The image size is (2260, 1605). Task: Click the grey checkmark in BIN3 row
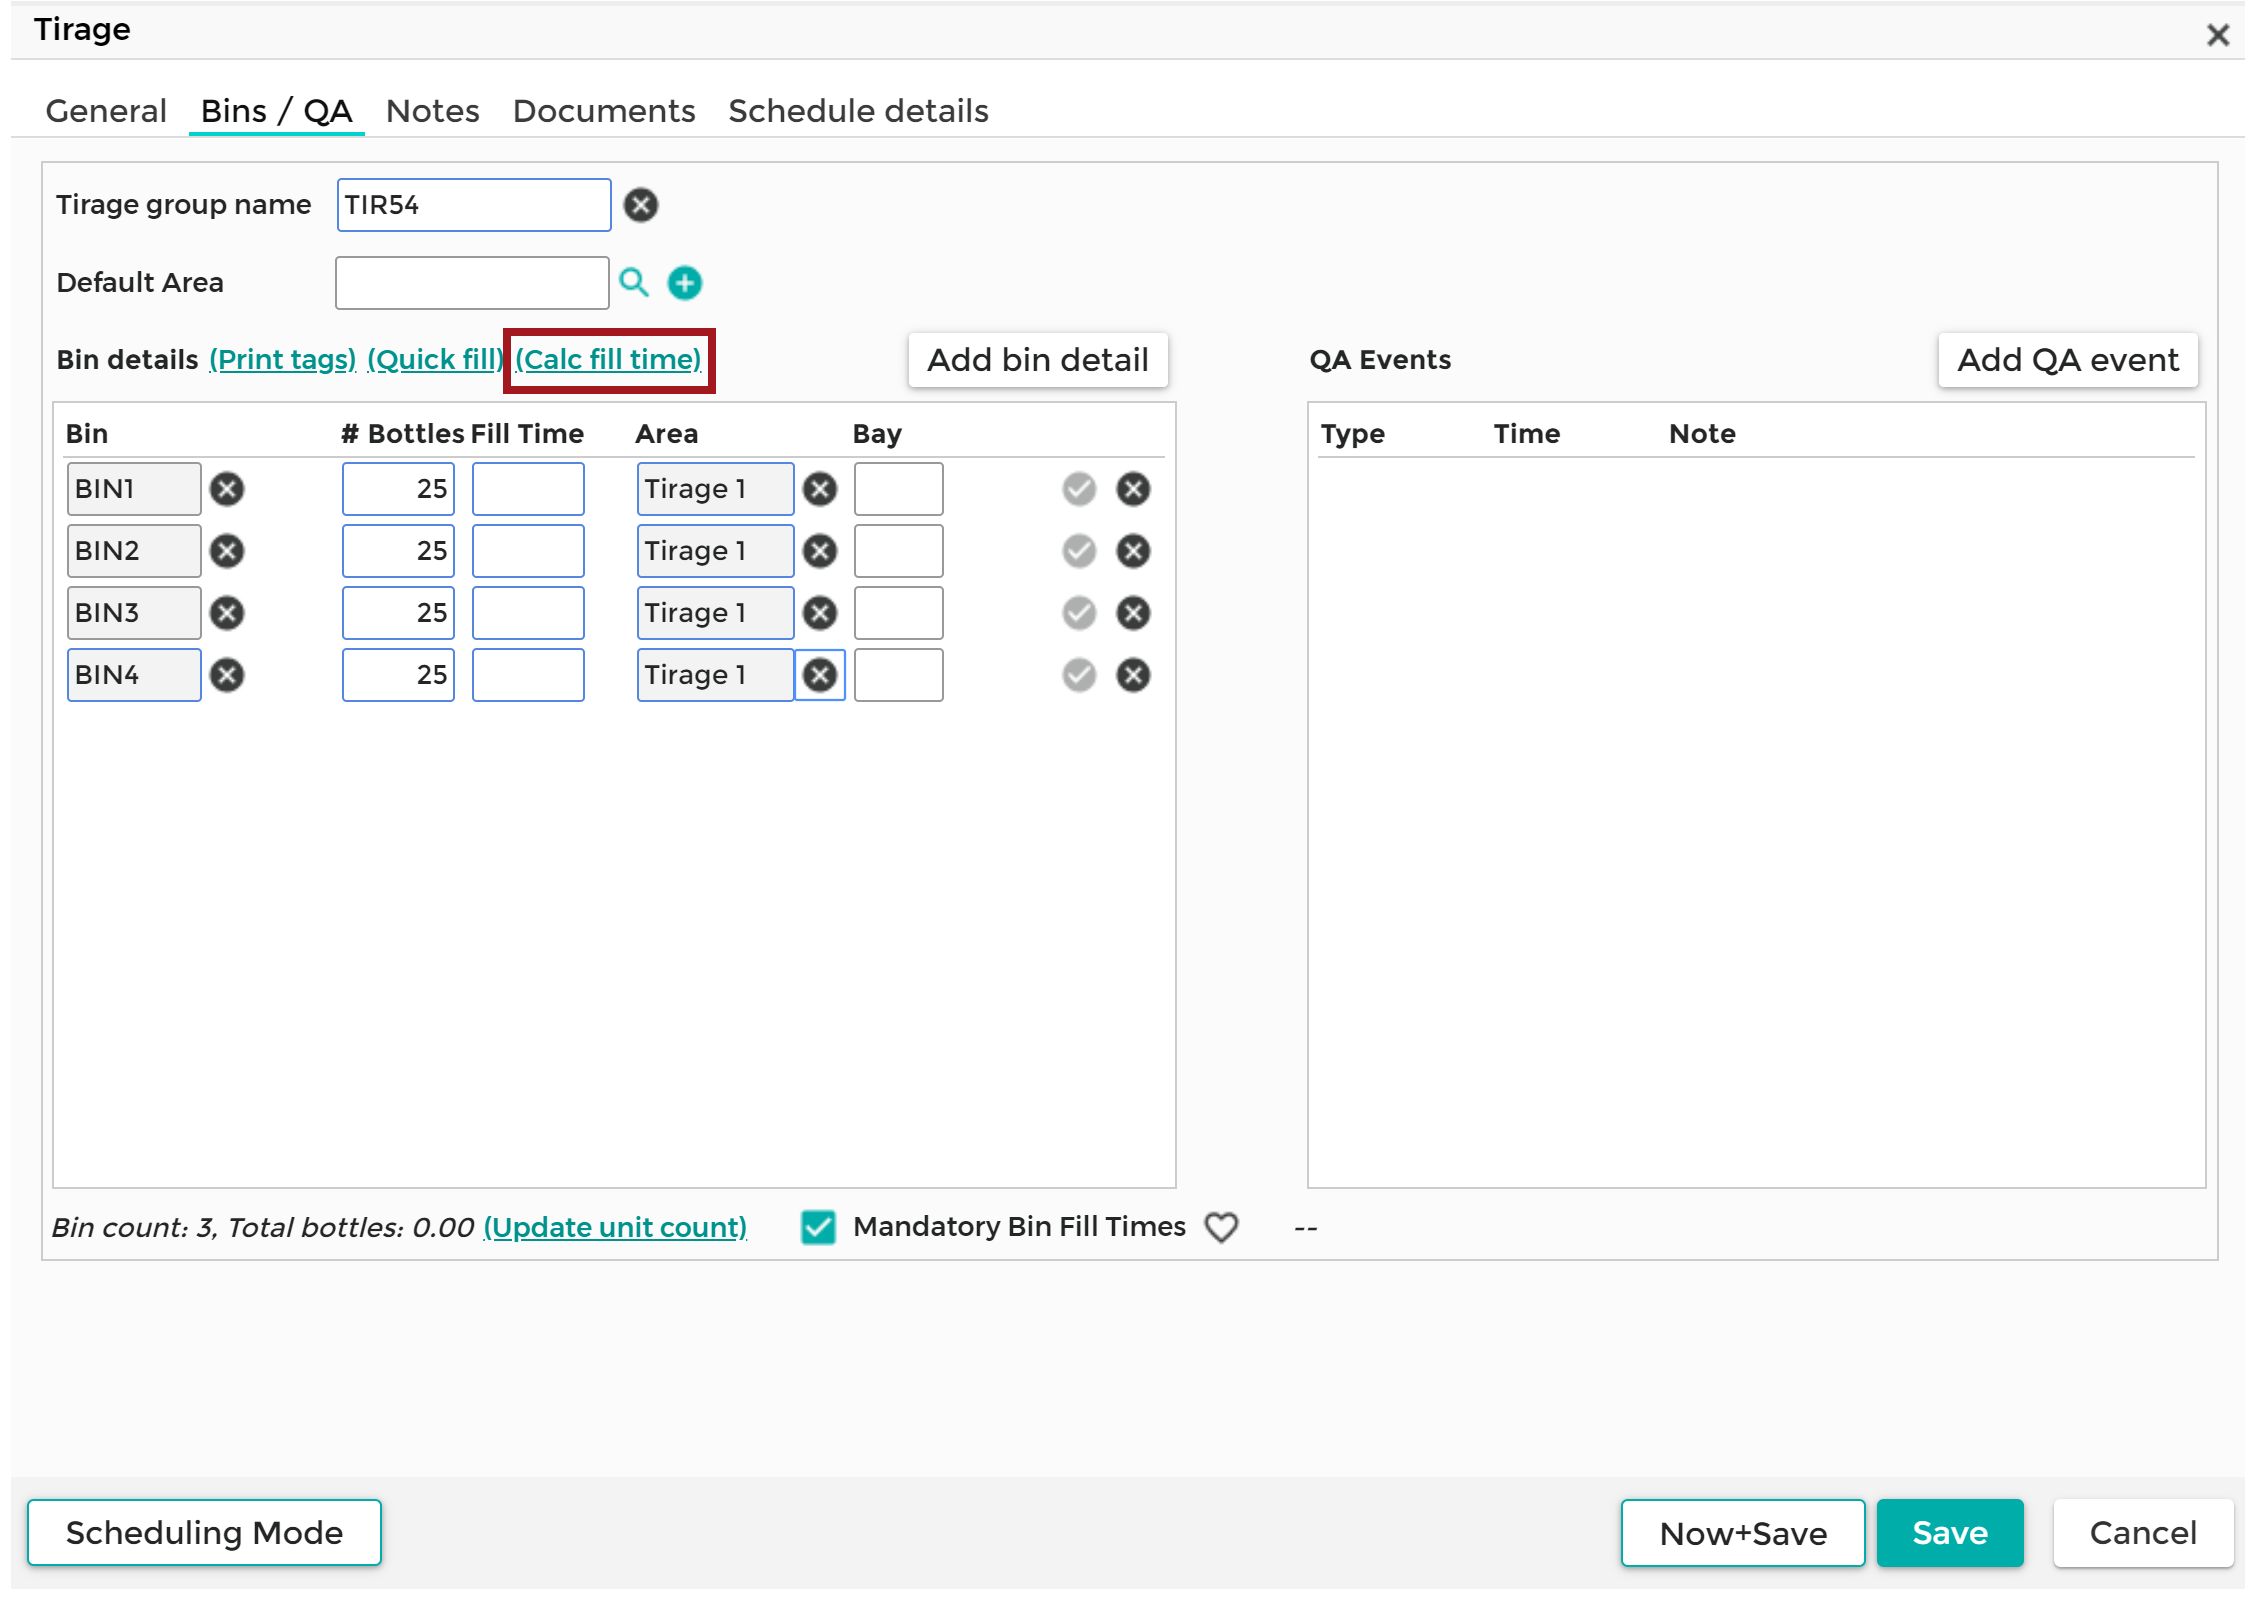coord(1079,613)
